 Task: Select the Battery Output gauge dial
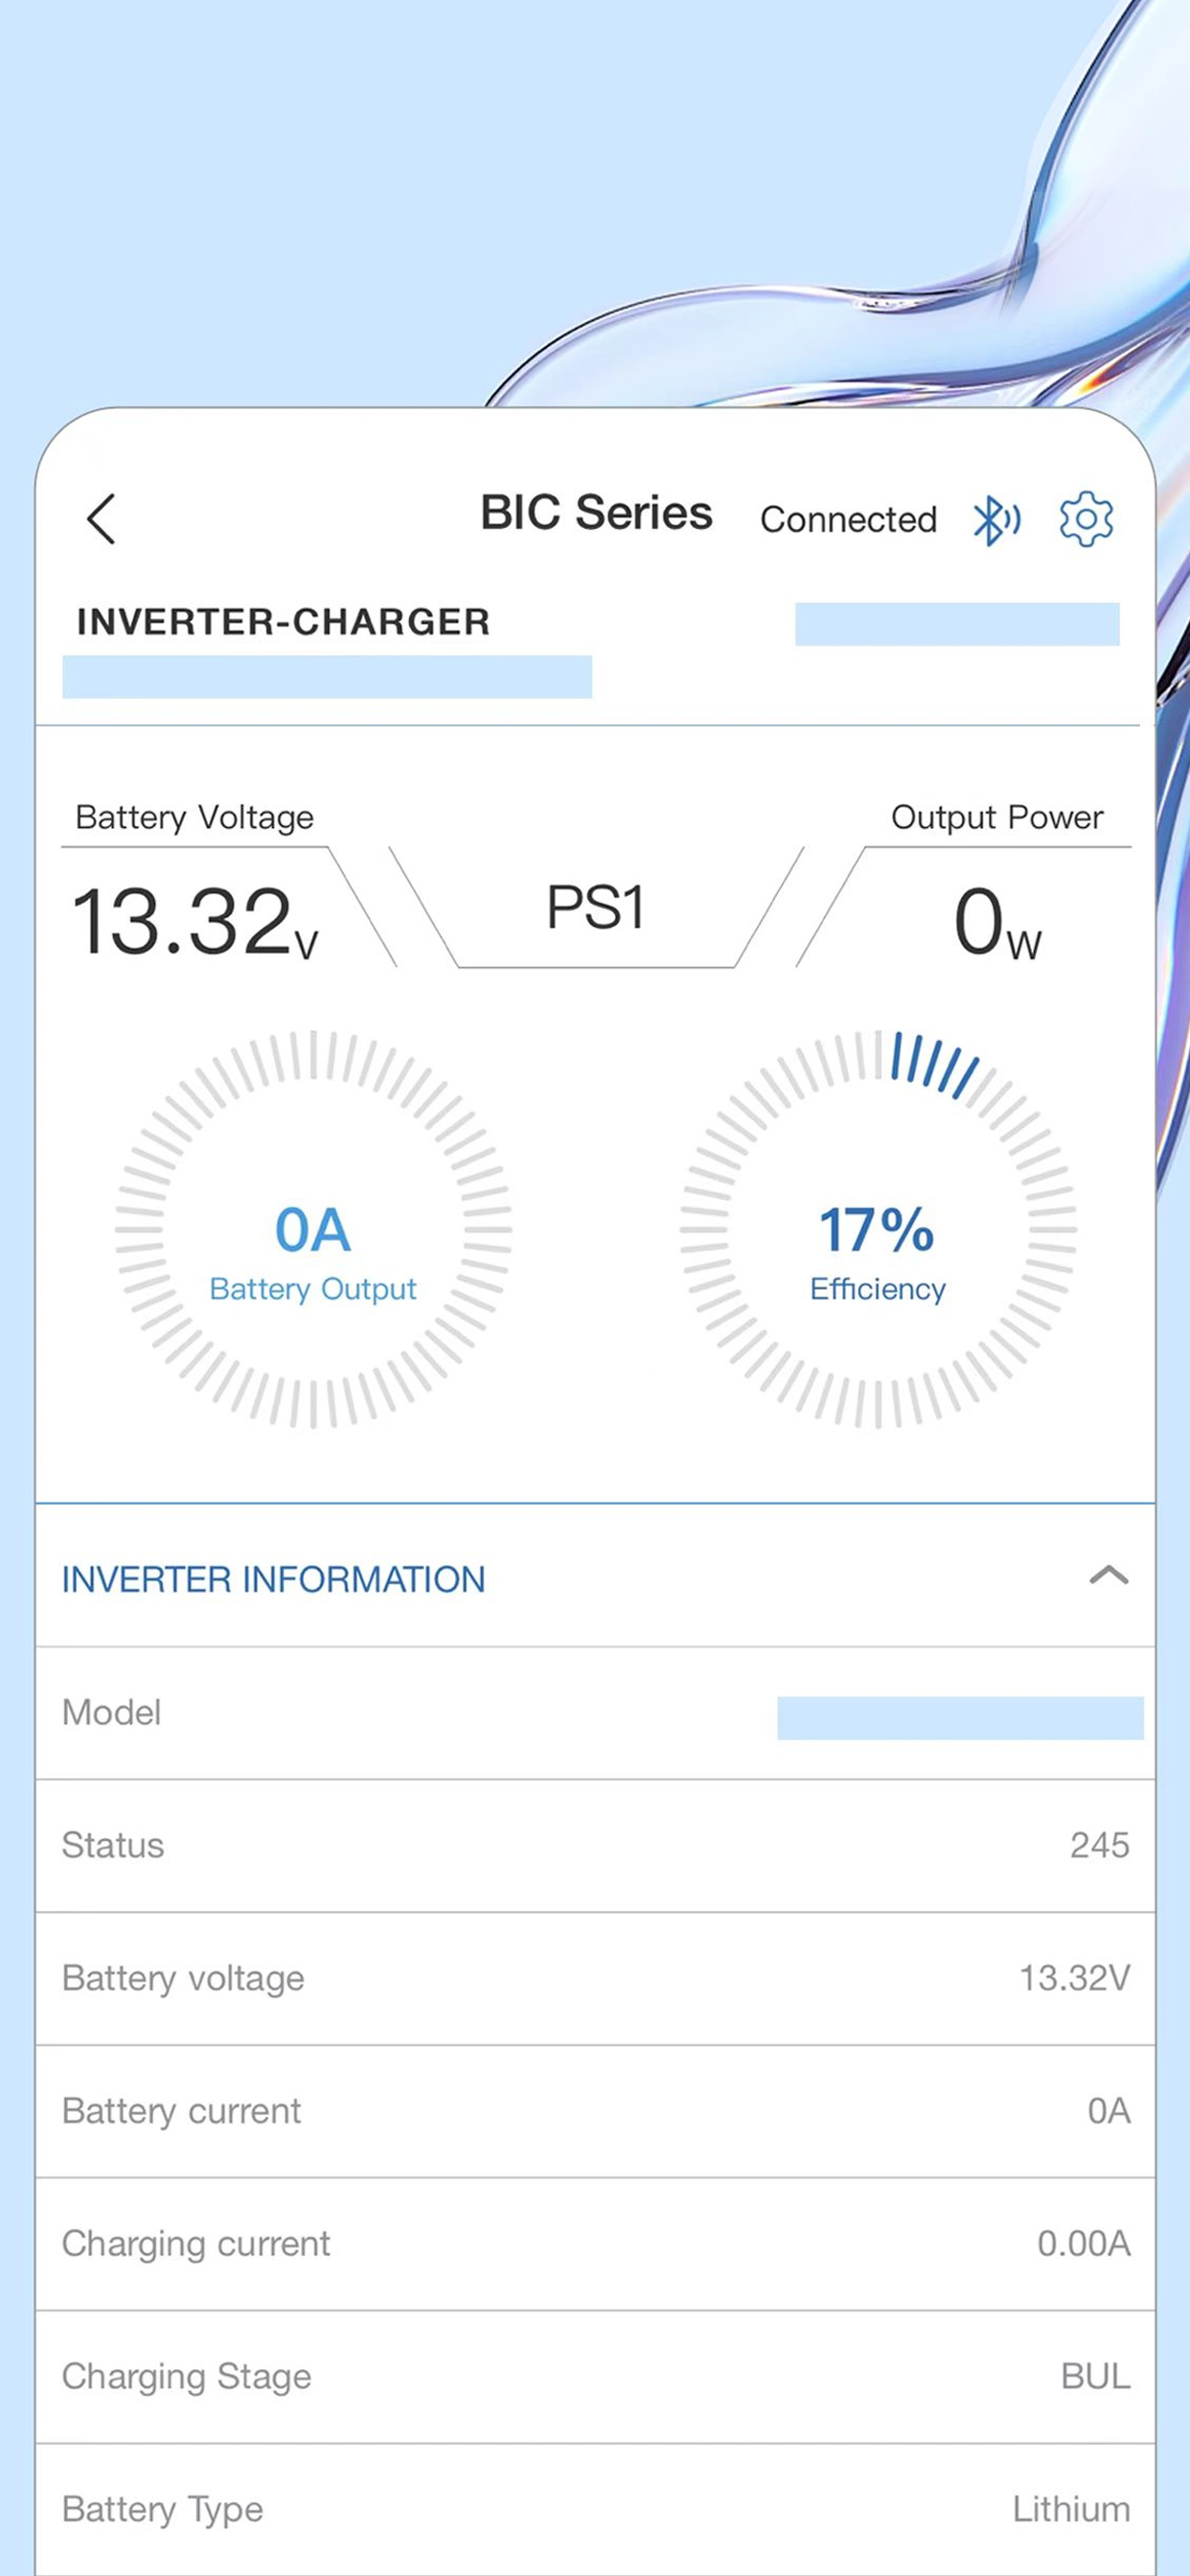click(x=313, y=1229)
